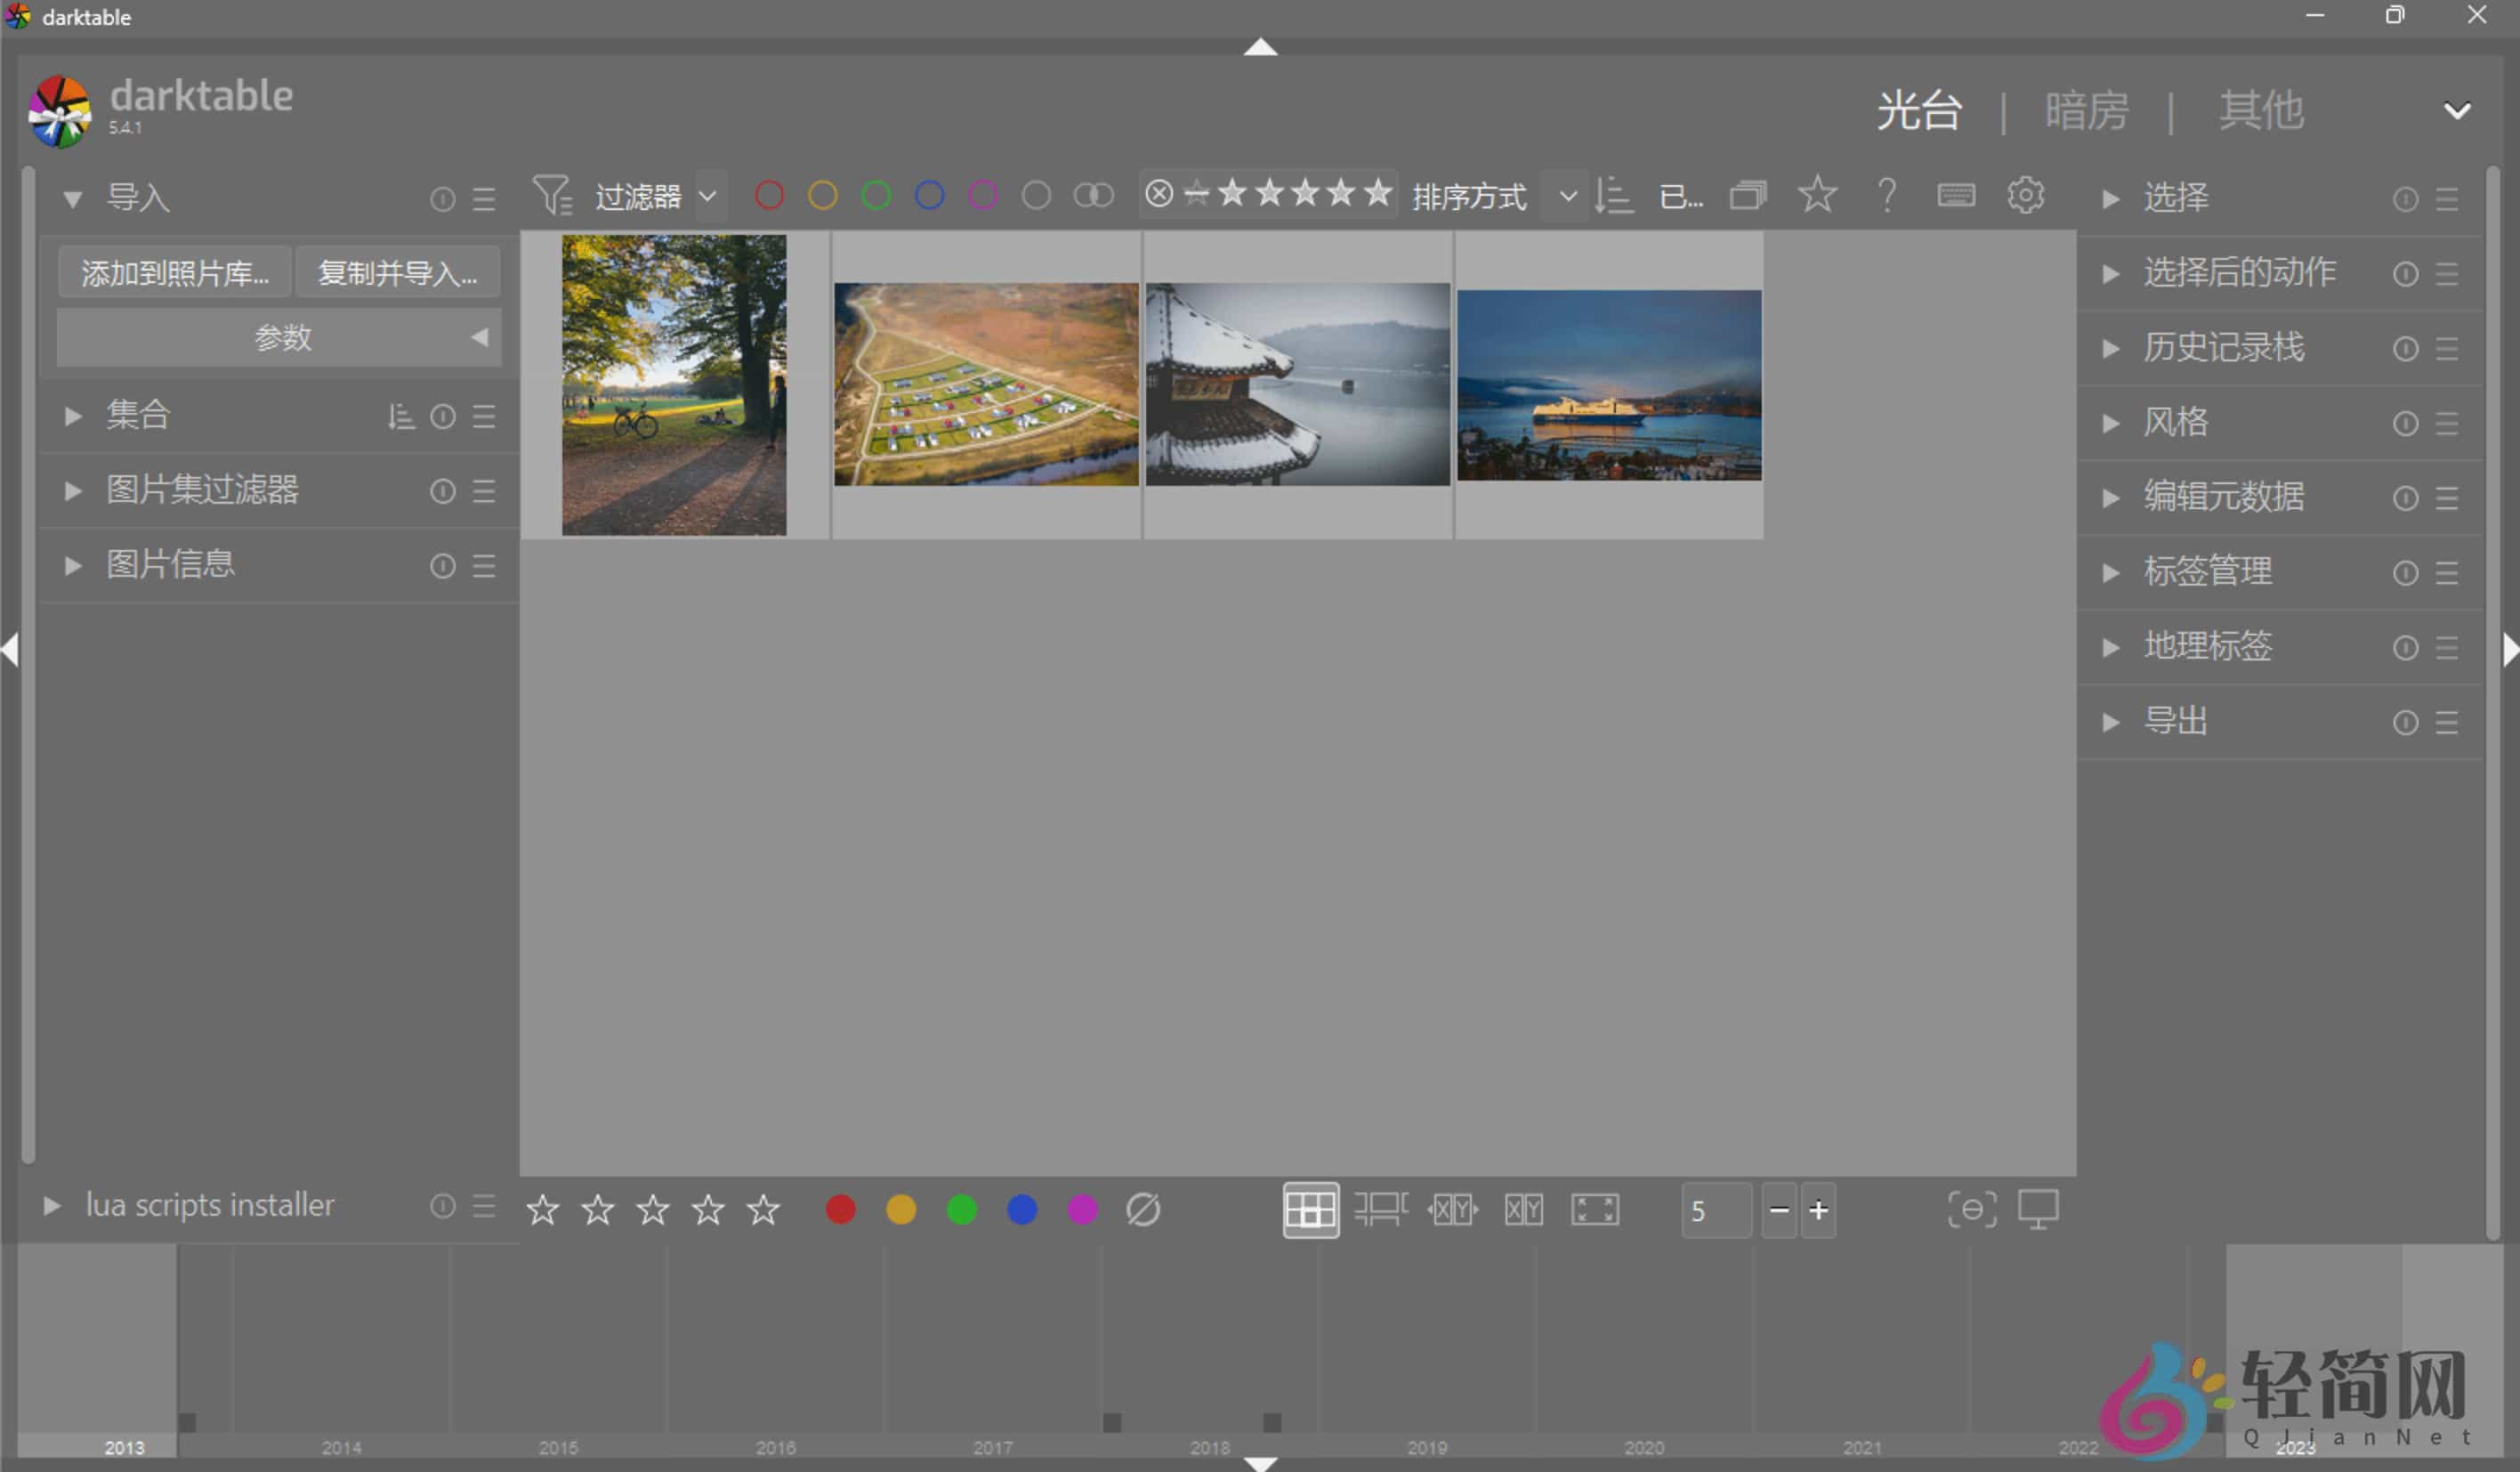Toggle focus peaking detection icon
The image size is (2520, 1472).
(1971, 1209)
